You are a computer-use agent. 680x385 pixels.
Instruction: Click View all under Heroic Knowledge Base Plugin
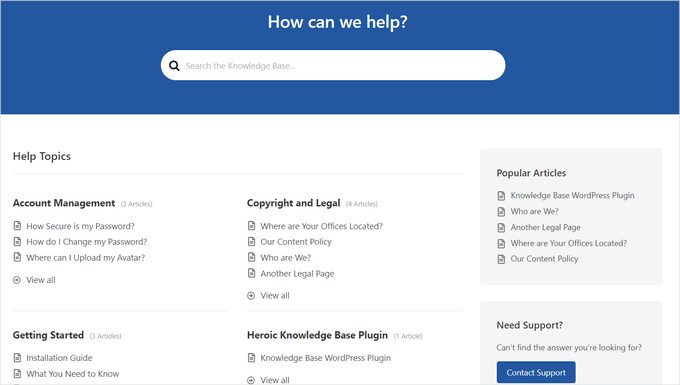point(275,380)
